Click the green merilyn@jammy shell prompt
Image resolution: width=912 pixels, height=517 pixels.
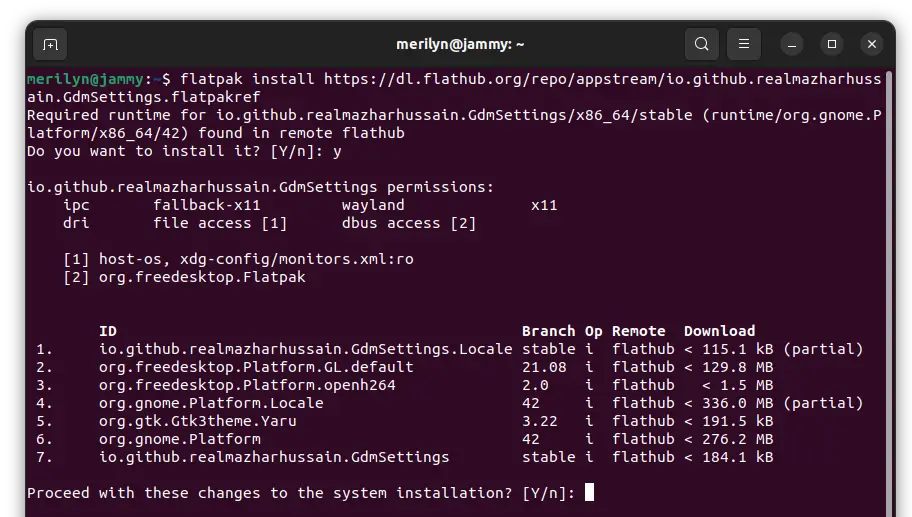86,79
